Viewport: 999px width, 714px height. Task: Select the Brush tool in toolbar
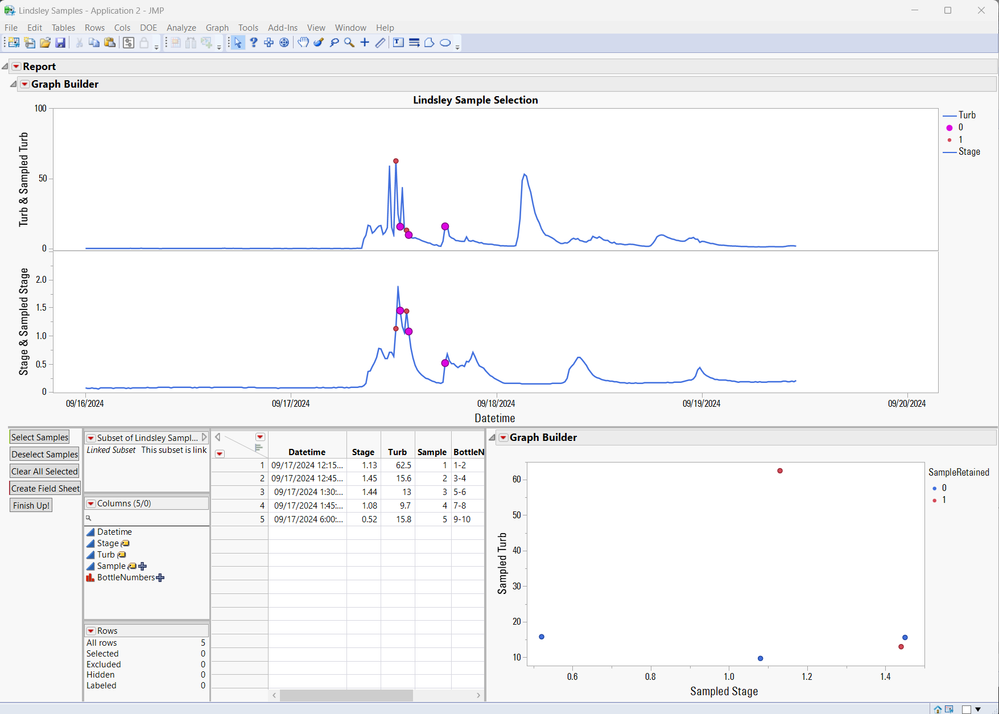tap(318, 43)
